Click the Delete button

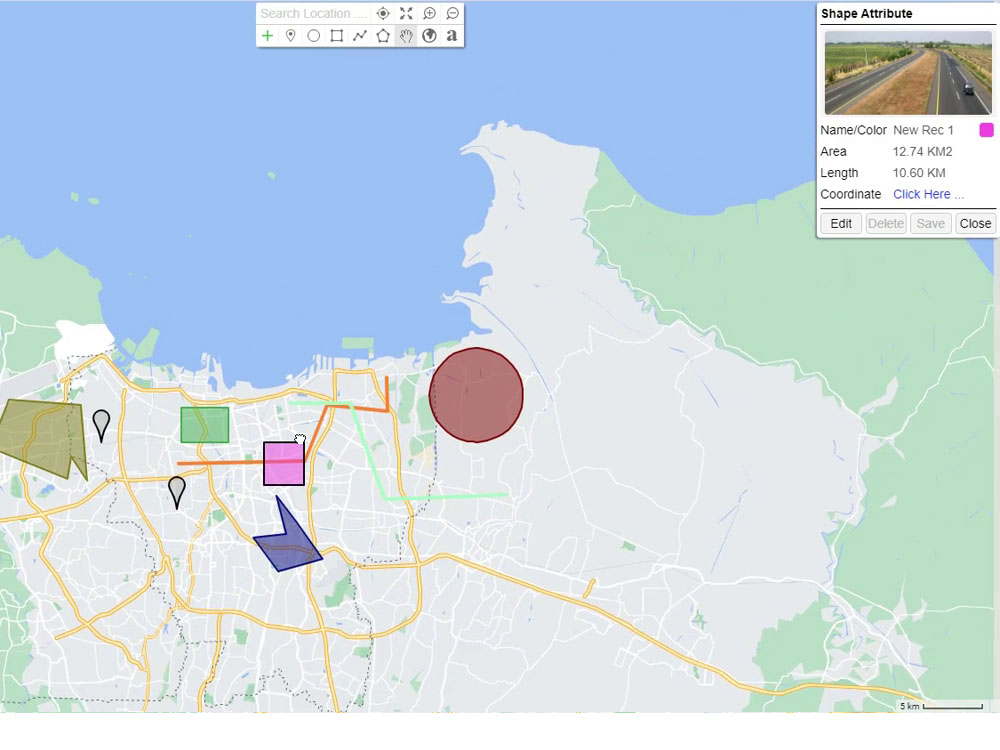pos(886,223)
